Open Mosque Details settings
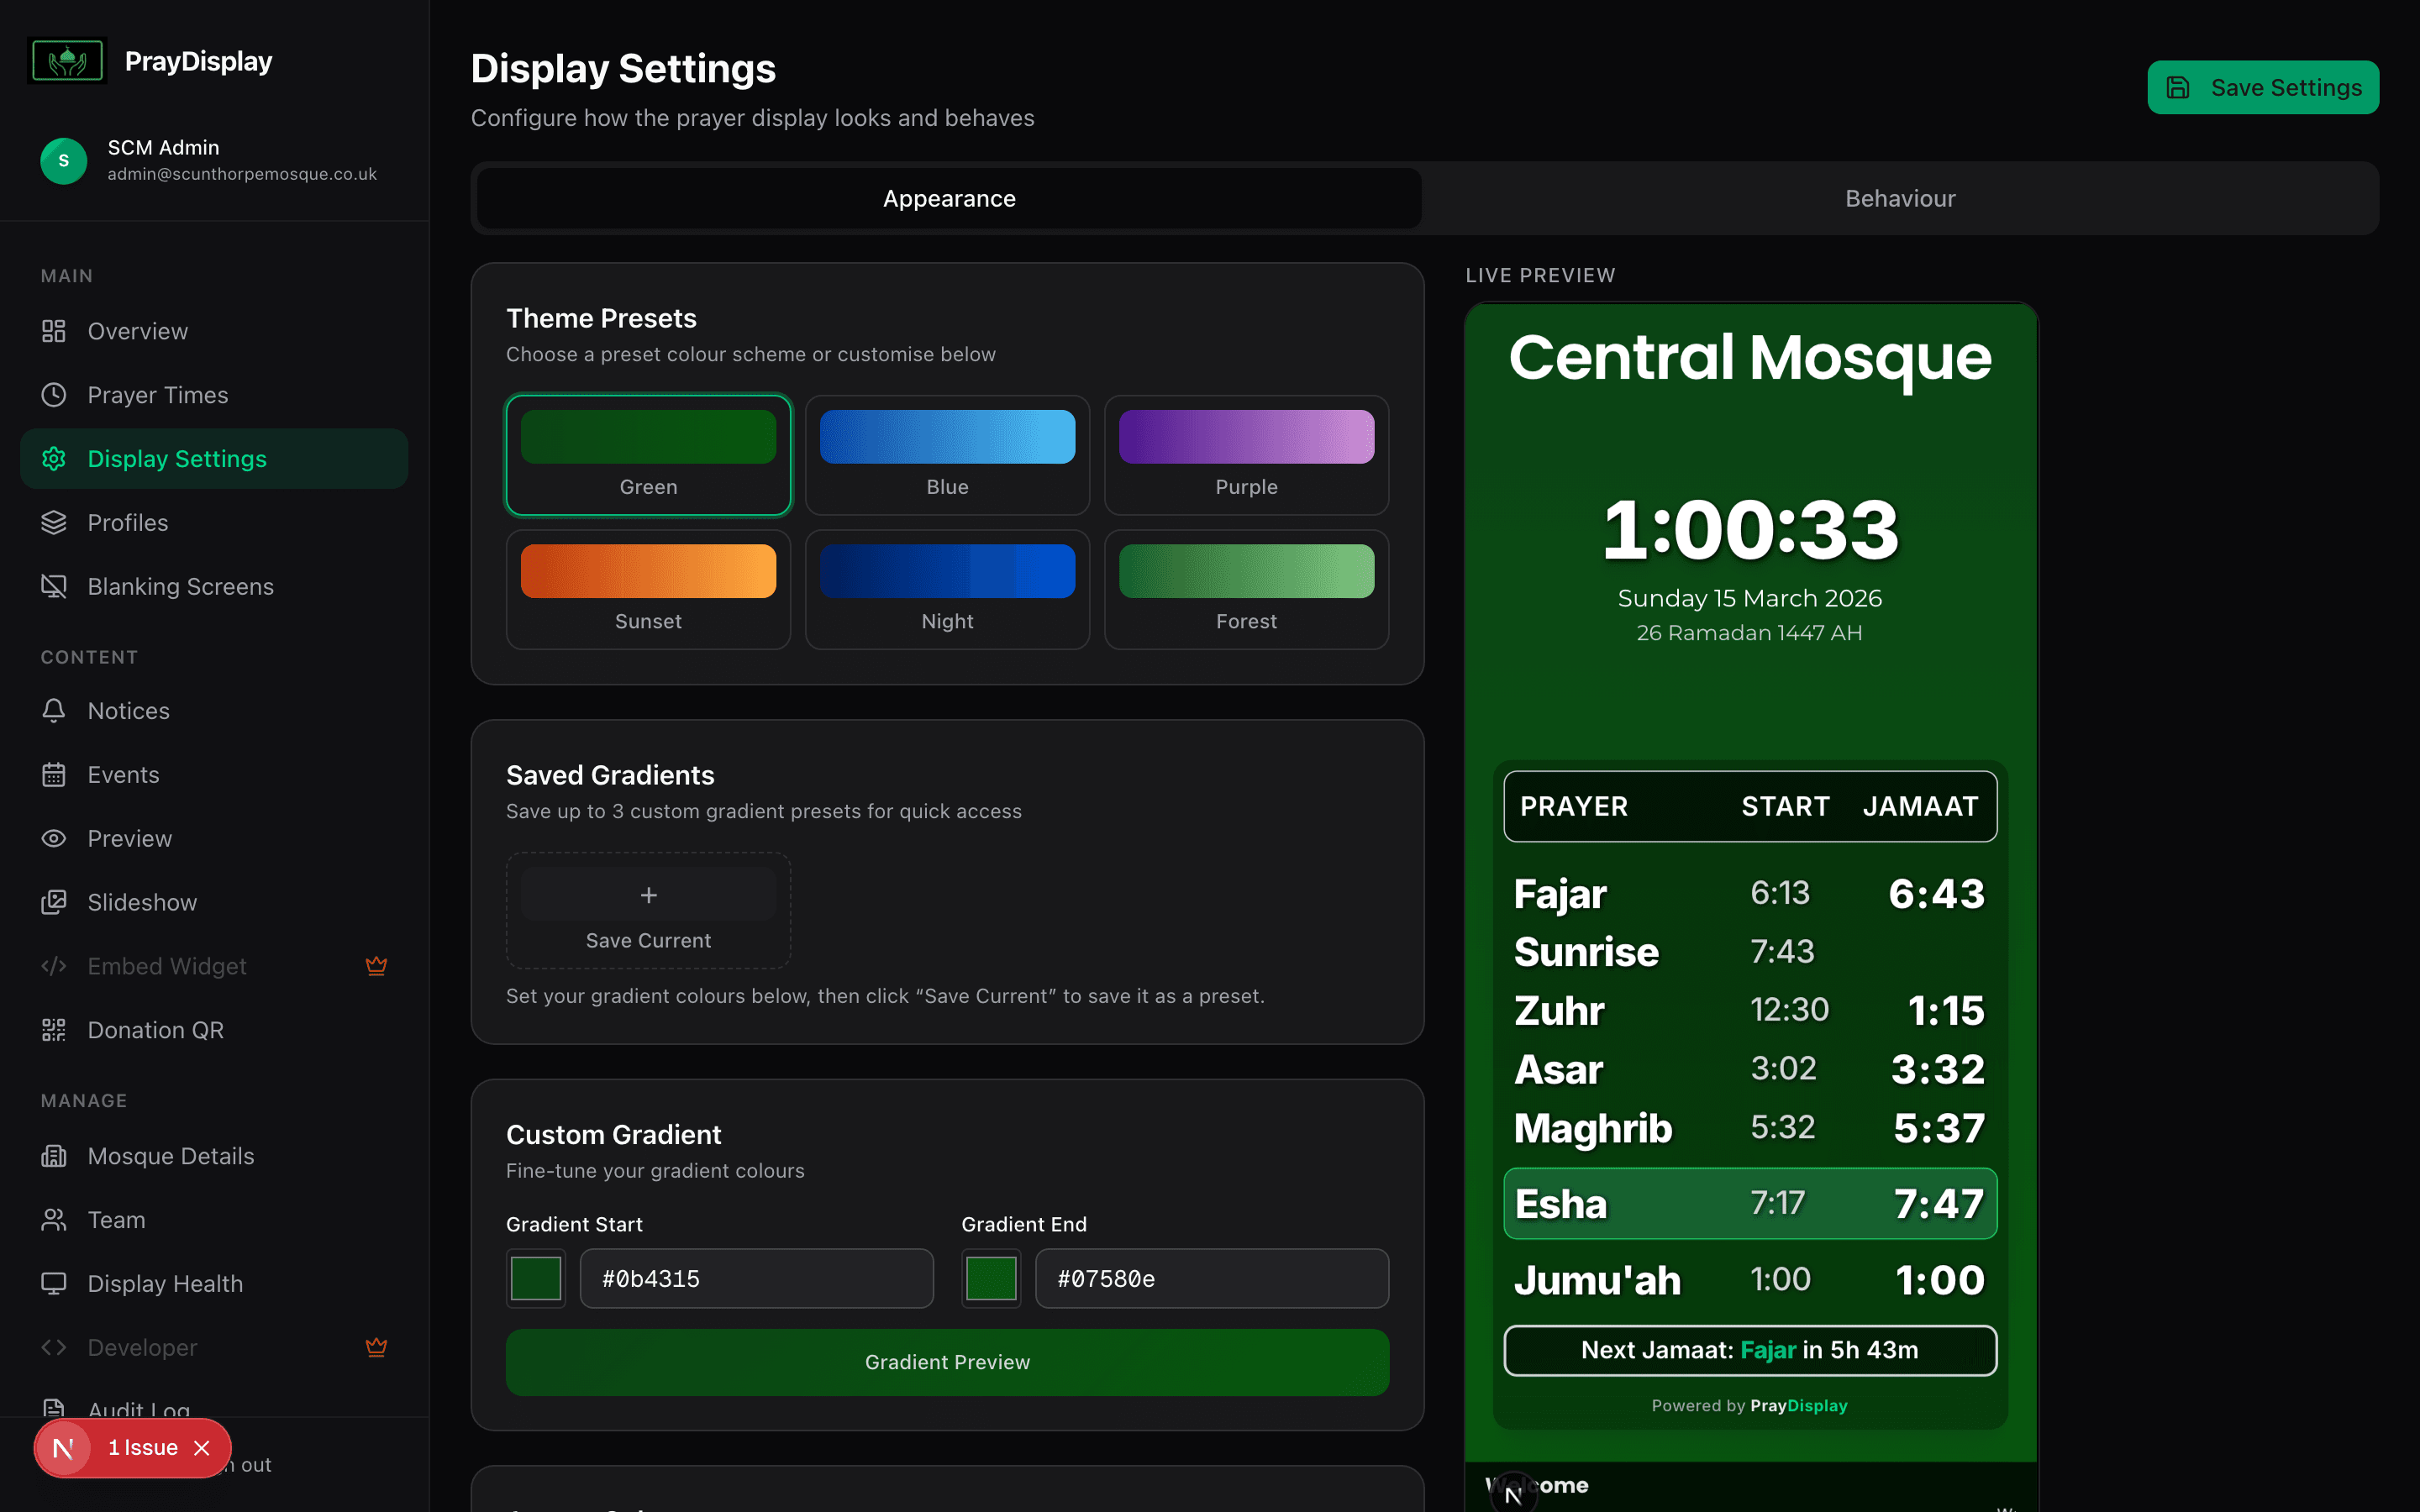Screen dimensions: 2420x1512 pos(170,1155)
